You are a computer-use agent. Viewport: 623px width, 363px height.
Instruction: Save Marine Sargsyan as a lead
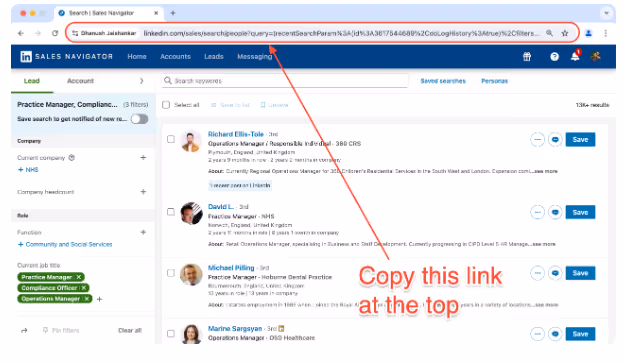(x=580, y=334)
